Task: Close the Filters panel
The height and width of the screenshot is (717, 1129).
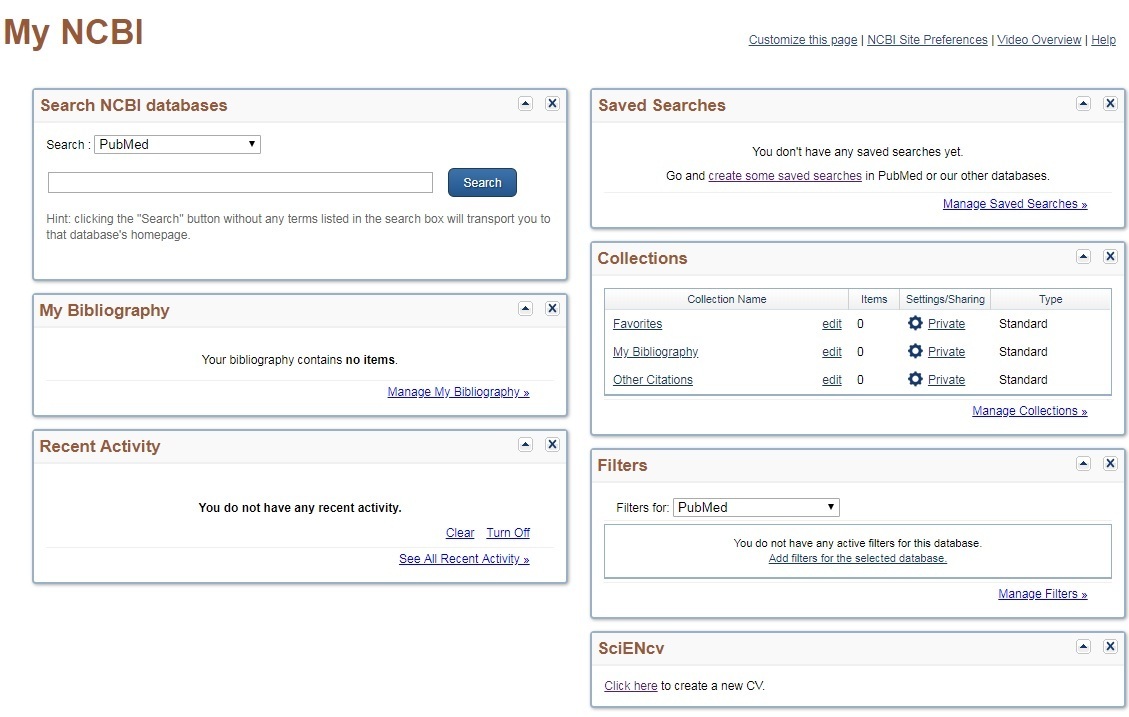Action: (1110, 464)
